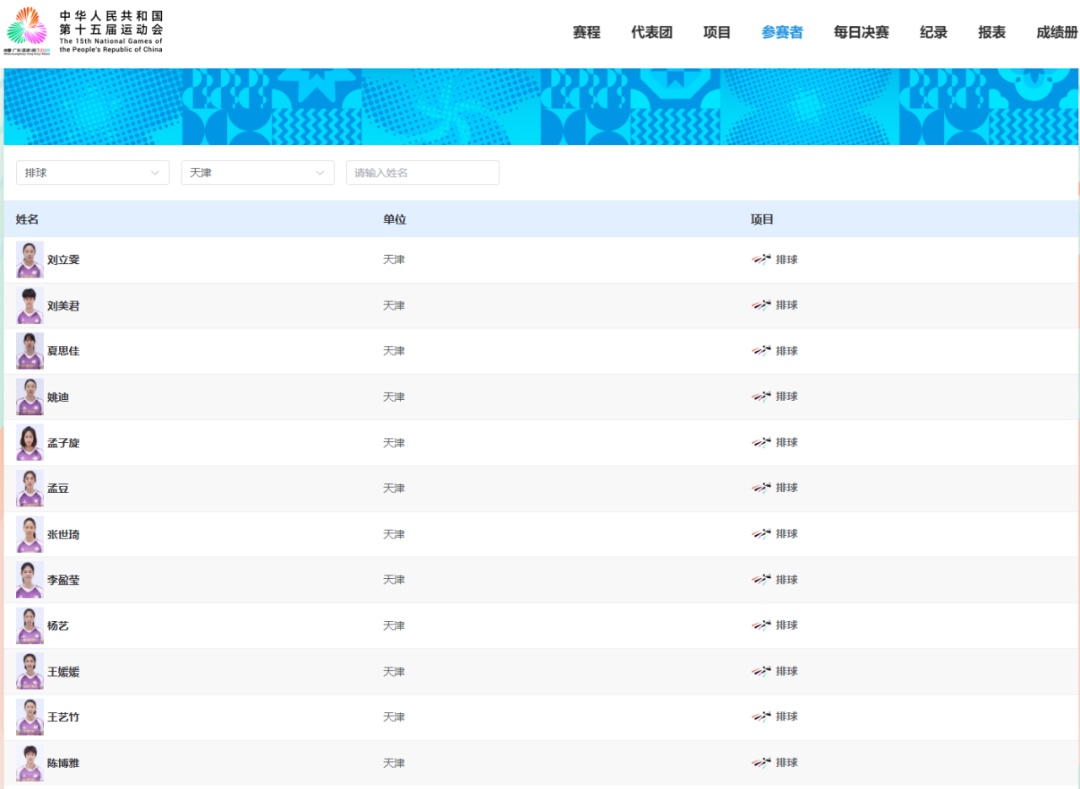This screenshot has height=789, width=1080.
Task: Open the 成绩册 results book
Action: [x=1056, y=32]
